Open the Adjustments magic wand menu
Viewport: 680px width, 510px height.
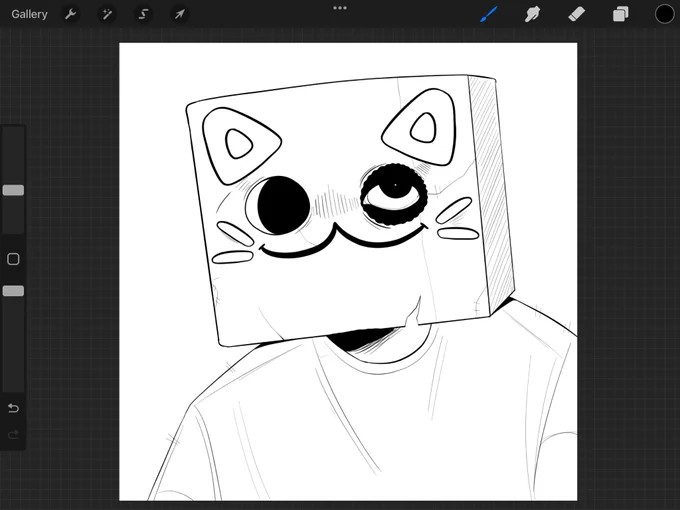107,14
